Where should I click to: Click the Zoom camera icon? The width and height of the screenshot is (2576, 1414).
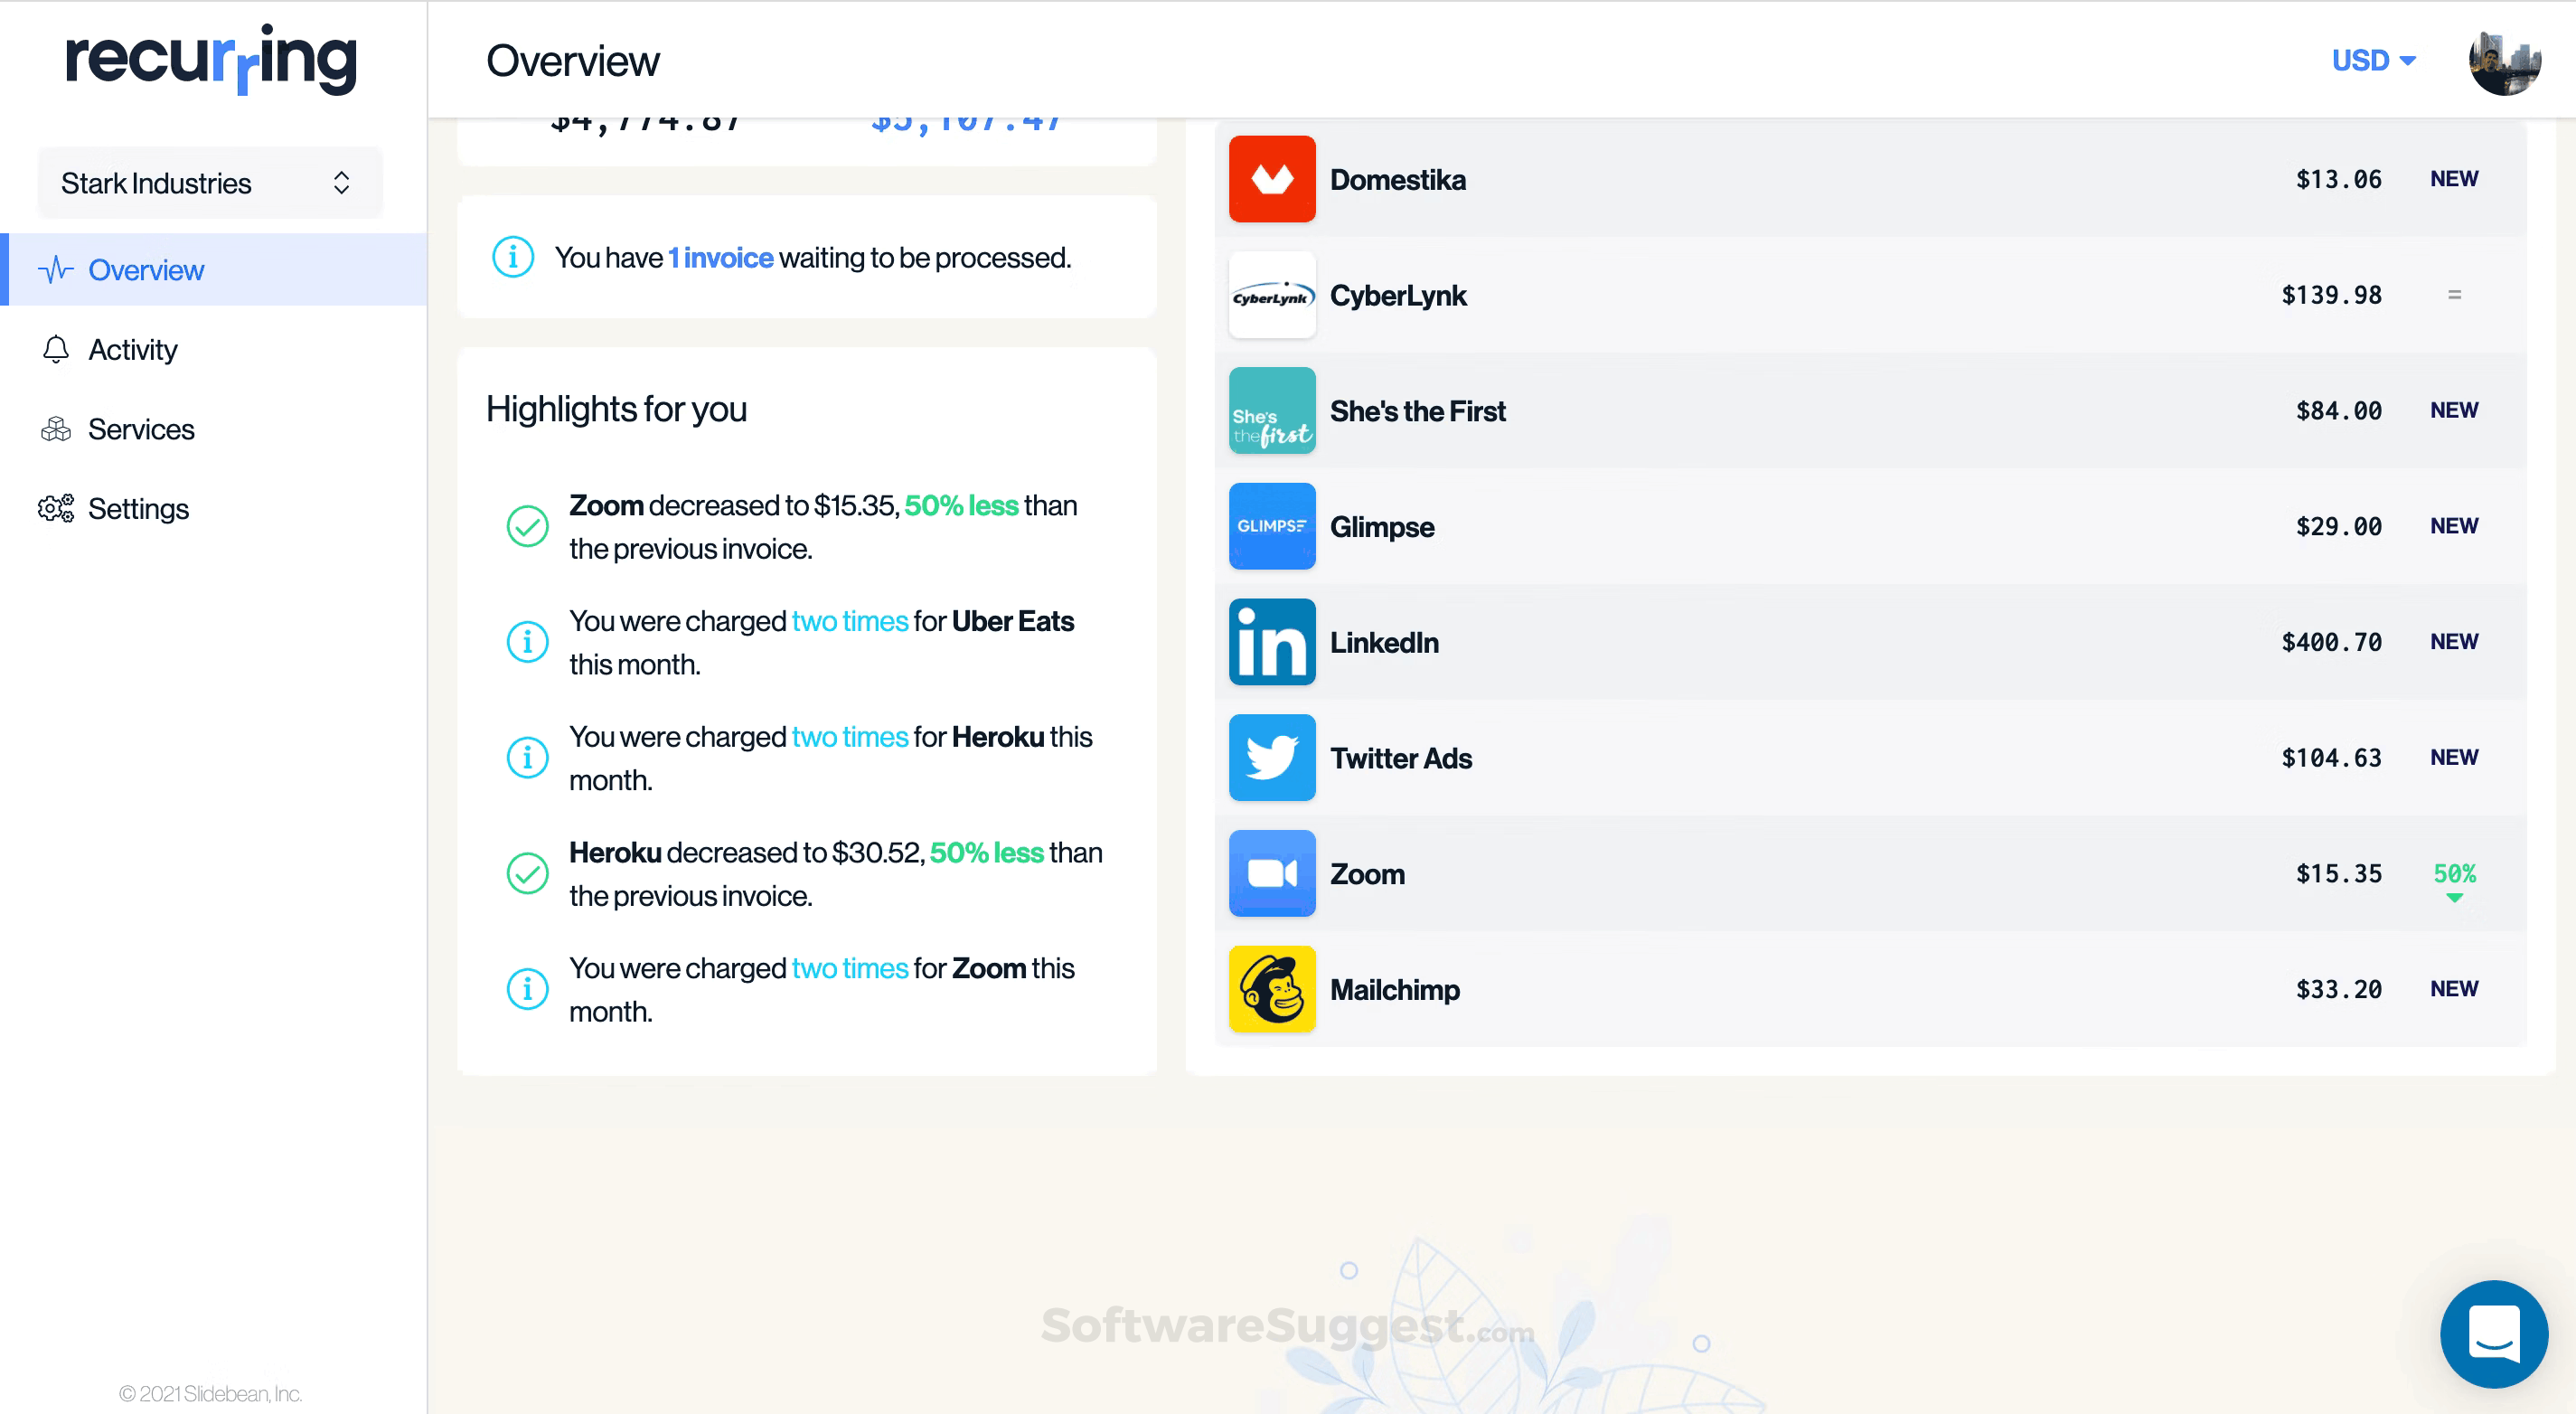(x=1272, y=873)
